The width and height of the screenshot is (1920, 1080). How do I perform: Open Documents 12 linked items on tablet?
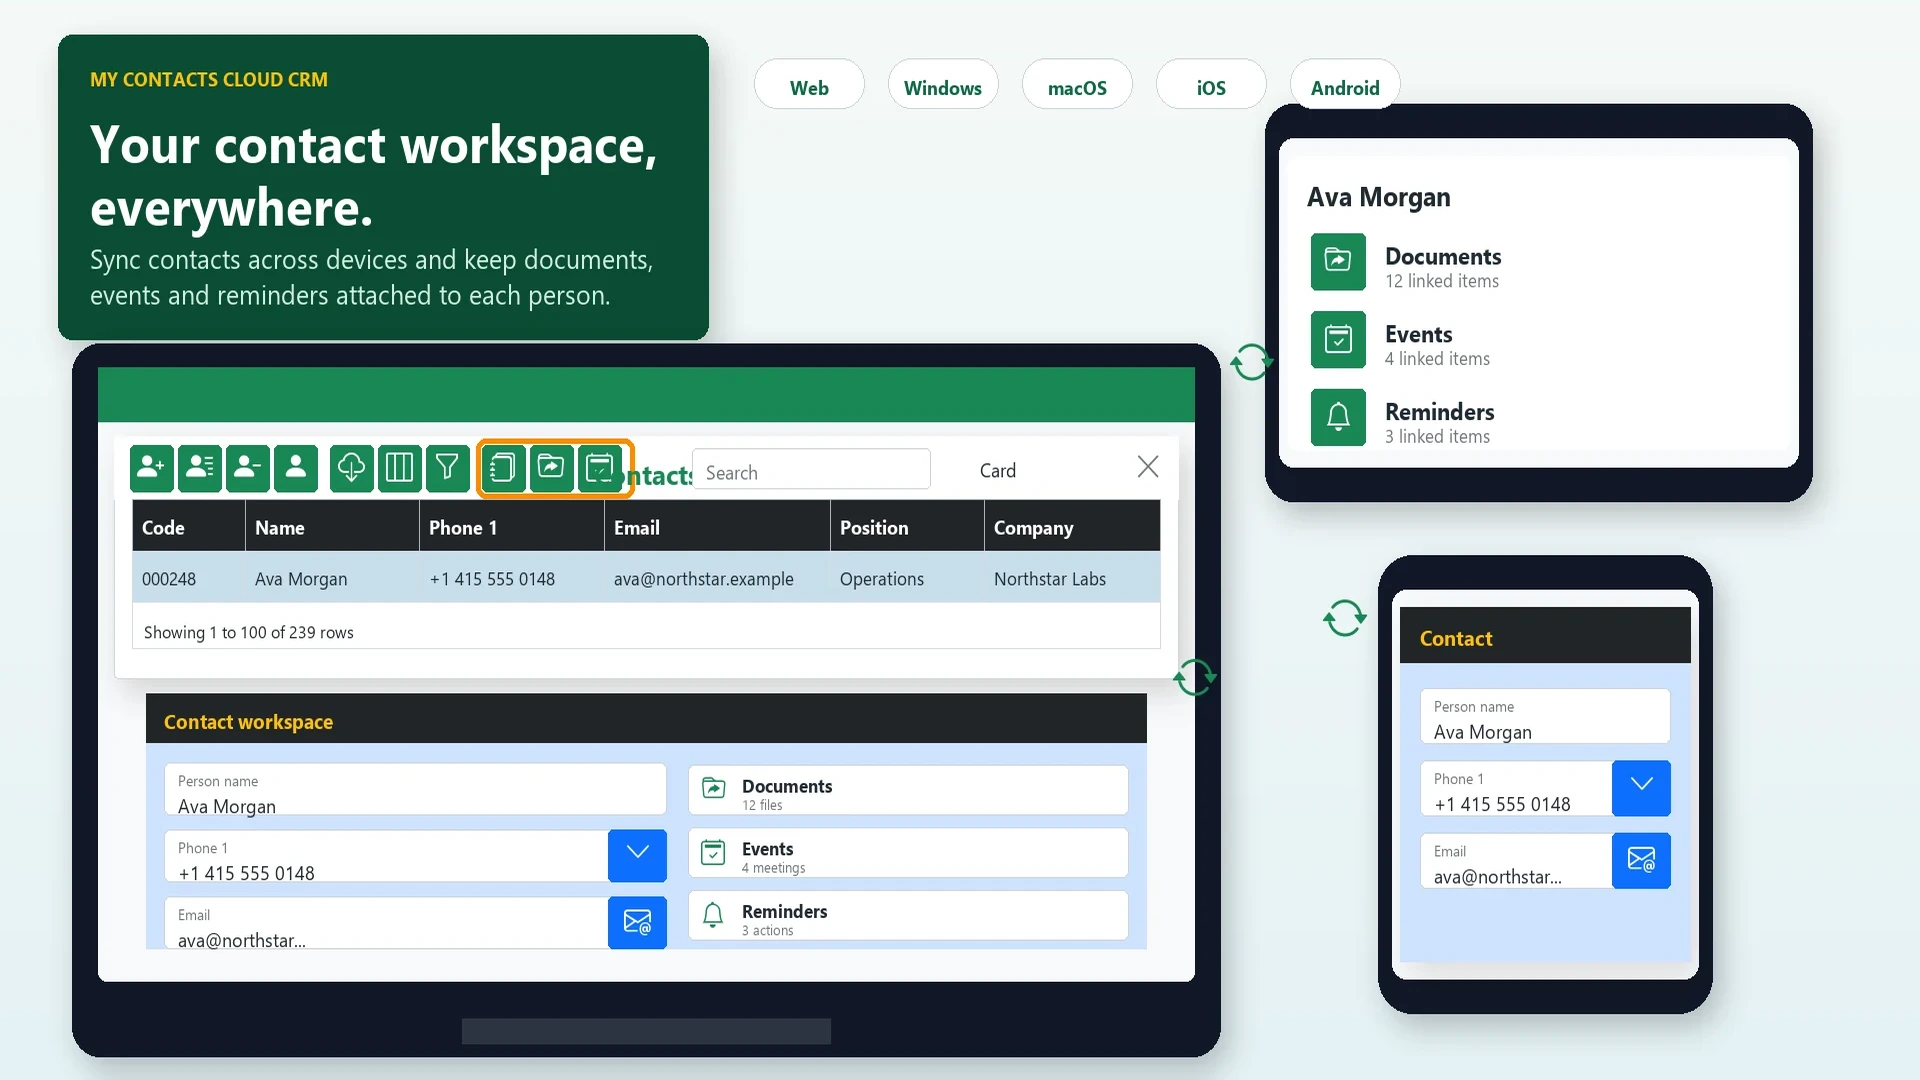click(x=1443, y=267)
